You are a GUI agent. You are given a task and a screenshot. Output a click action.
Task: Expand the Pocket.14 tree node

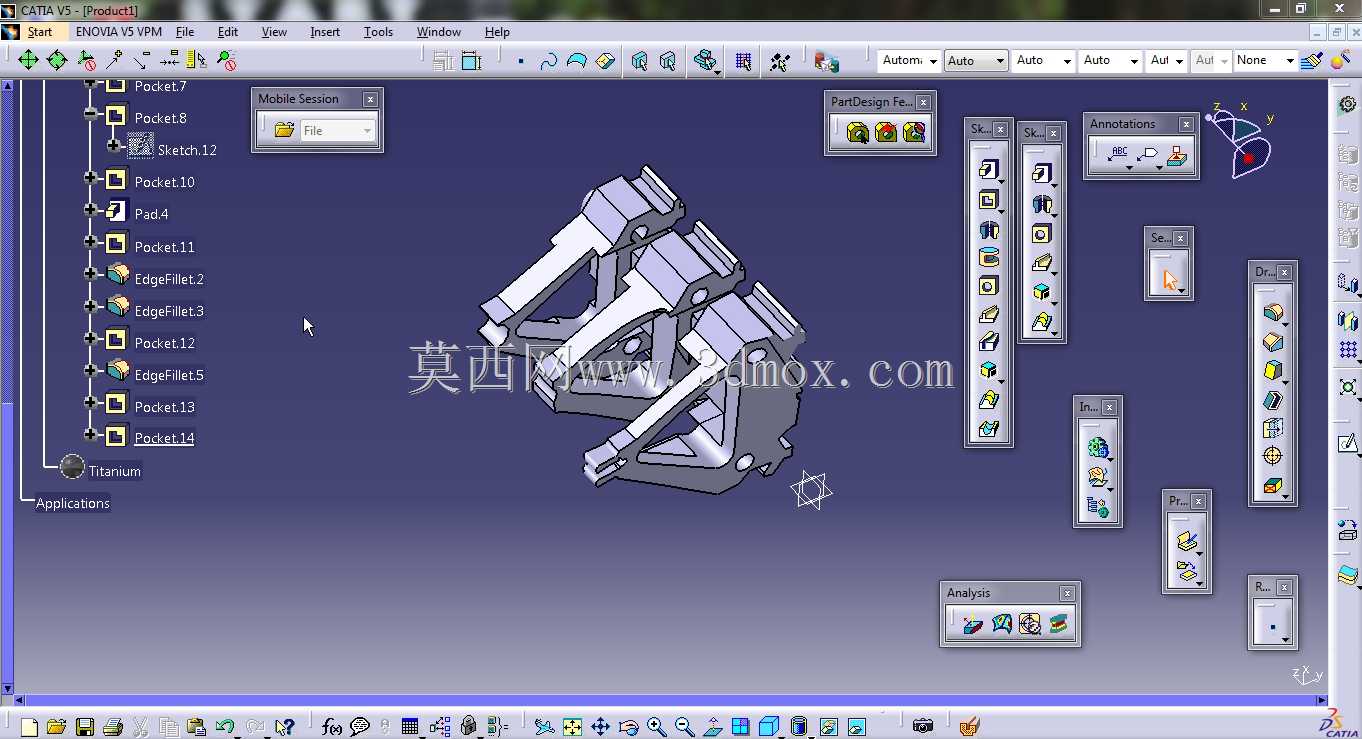(x=91, y=435)
